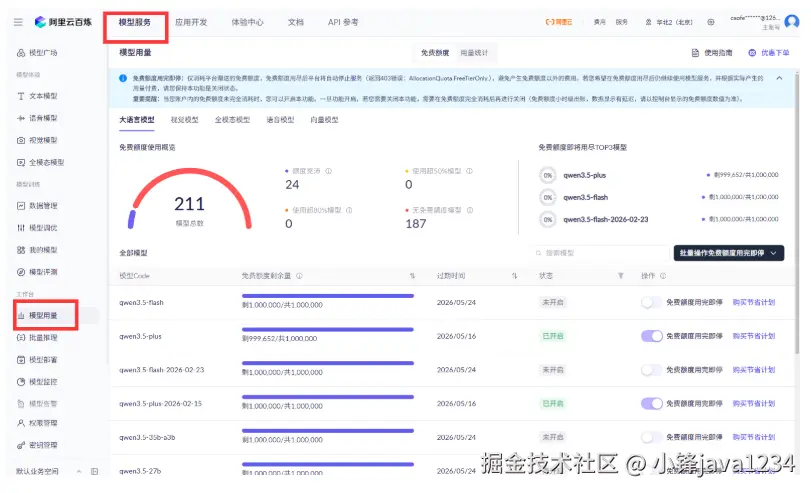Select the 大语言模型 tab

click(137, 120)
